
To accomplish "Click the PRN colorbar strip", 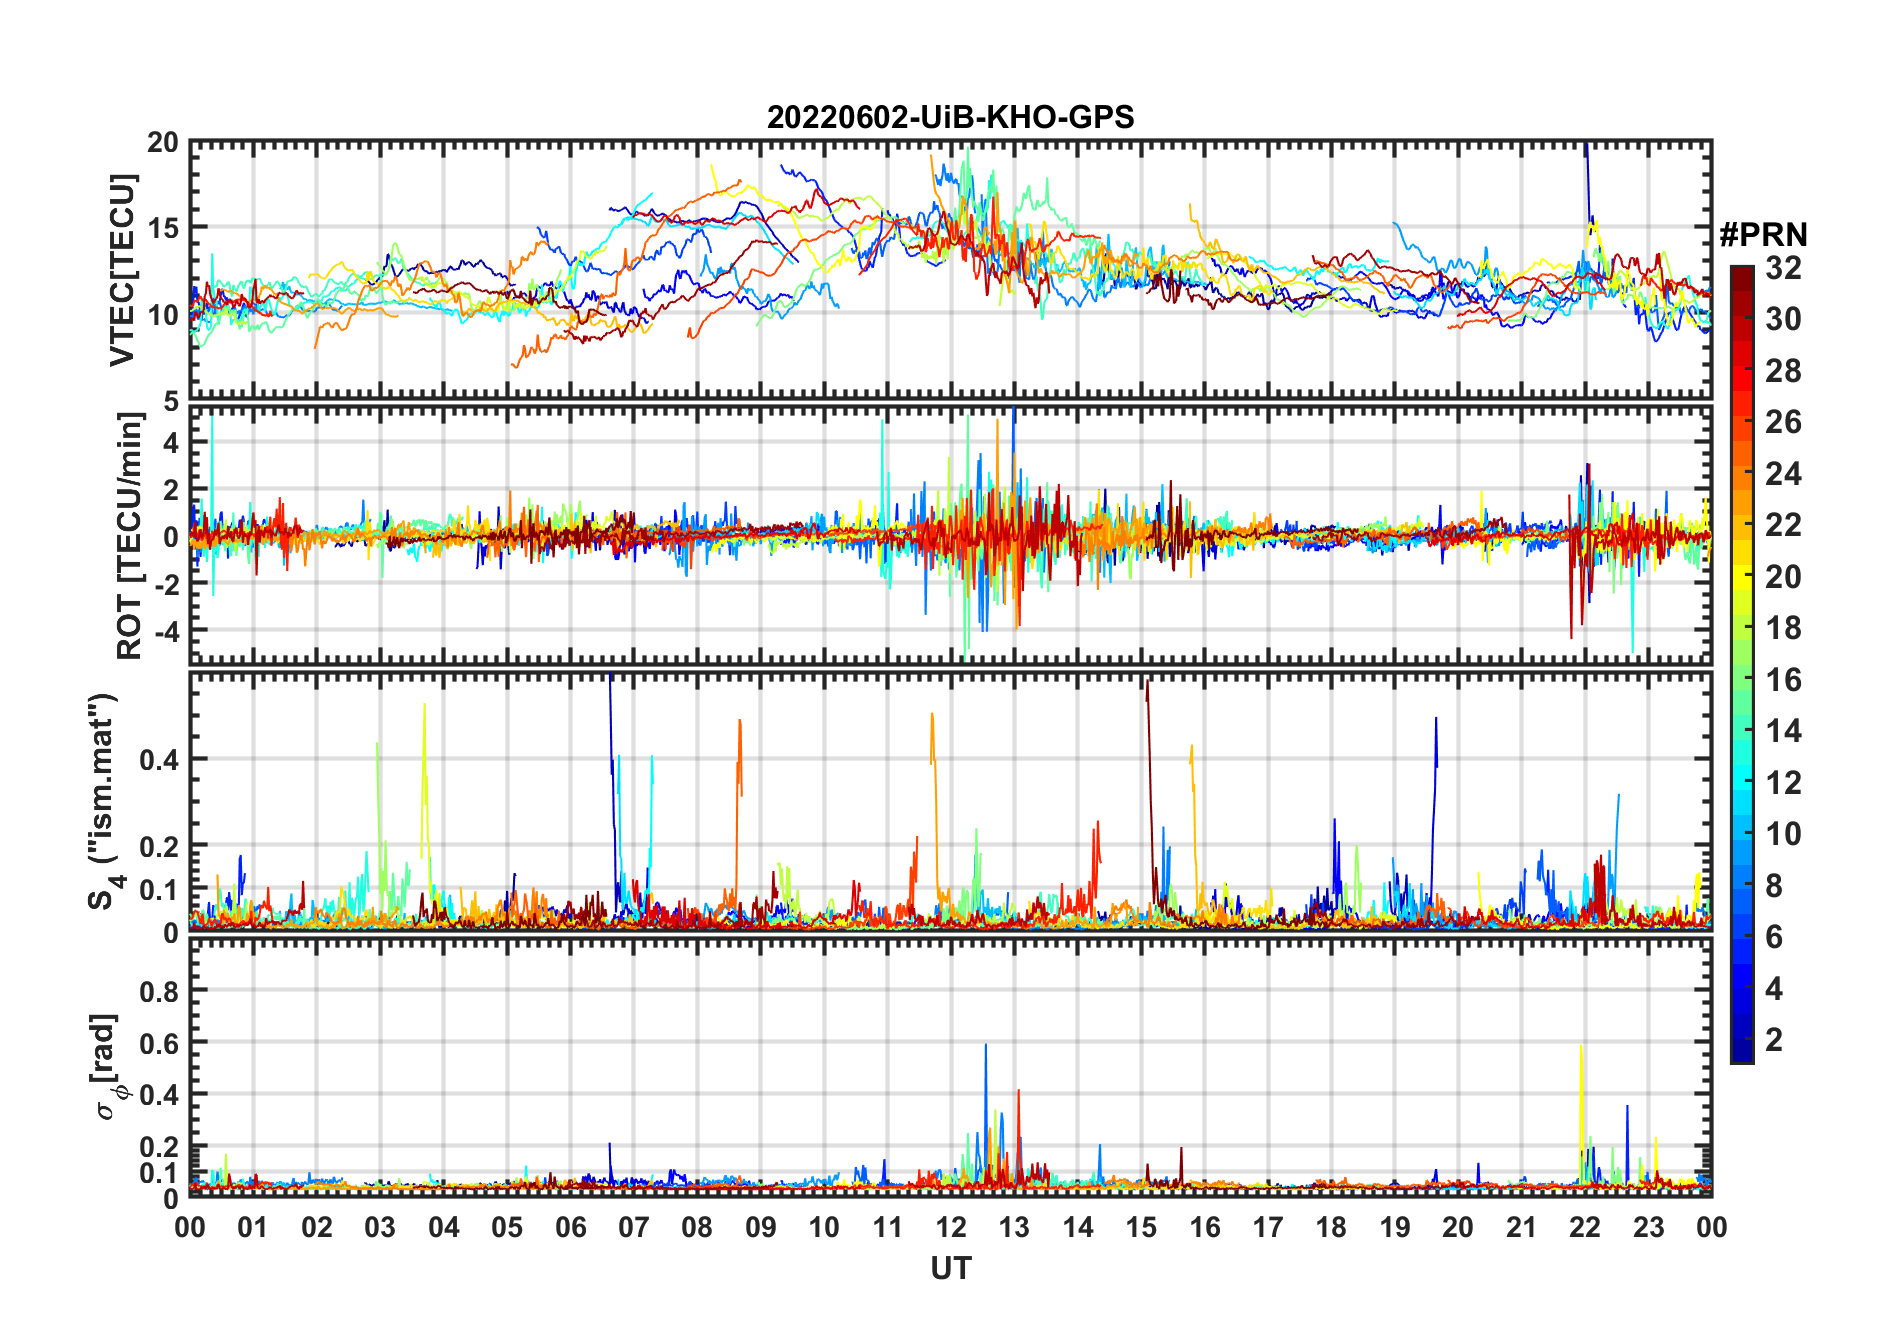I will [1742, 663].
